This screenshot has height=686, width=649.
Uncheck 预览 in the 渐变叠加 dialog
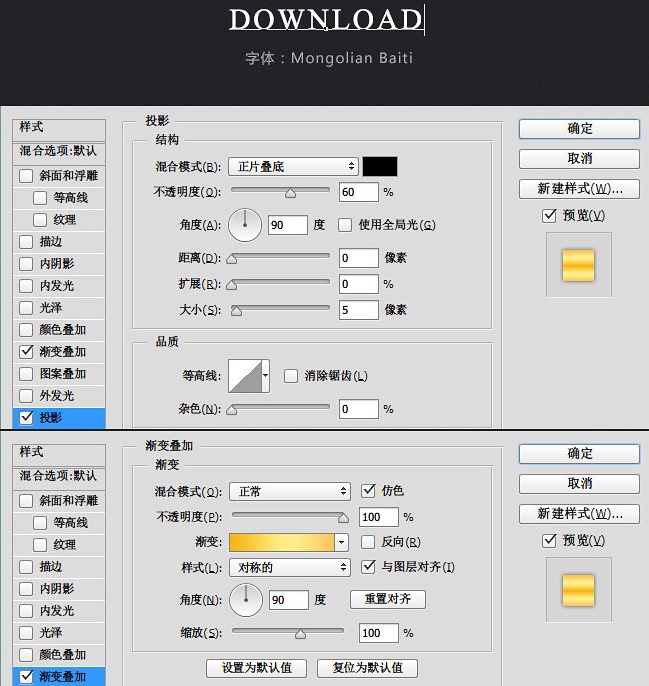pos(549,541)
